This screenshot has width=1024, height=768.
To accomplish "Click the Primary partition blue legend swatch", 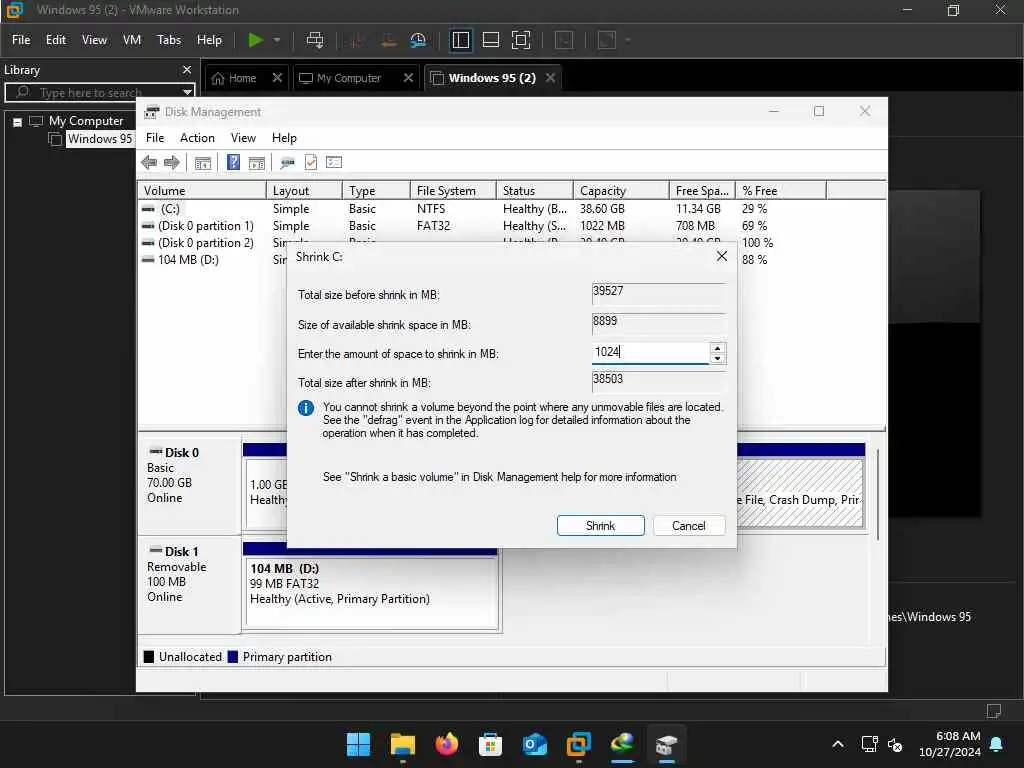I will pos(232,656).
